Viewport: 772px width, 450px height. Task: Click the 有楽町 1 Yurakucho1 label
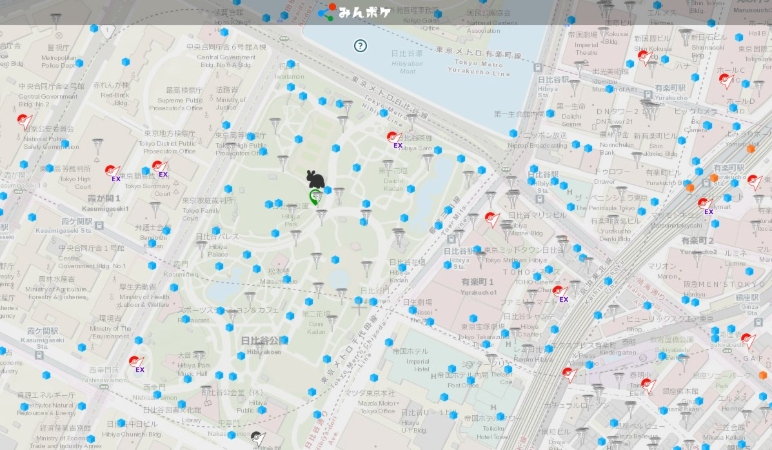(x=477, y=287)
